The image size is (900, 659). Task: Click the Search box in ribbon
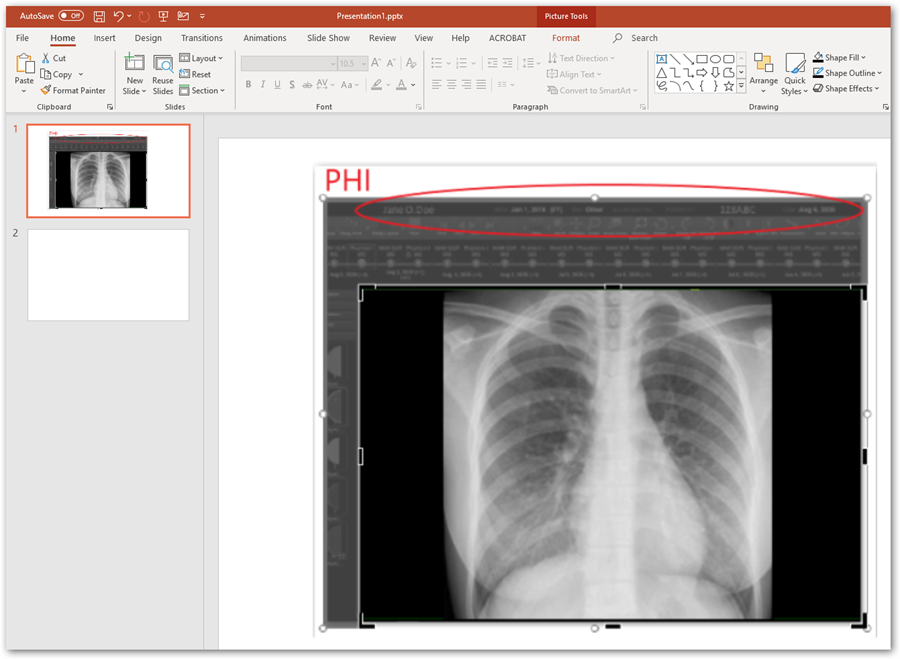[644, 38]
